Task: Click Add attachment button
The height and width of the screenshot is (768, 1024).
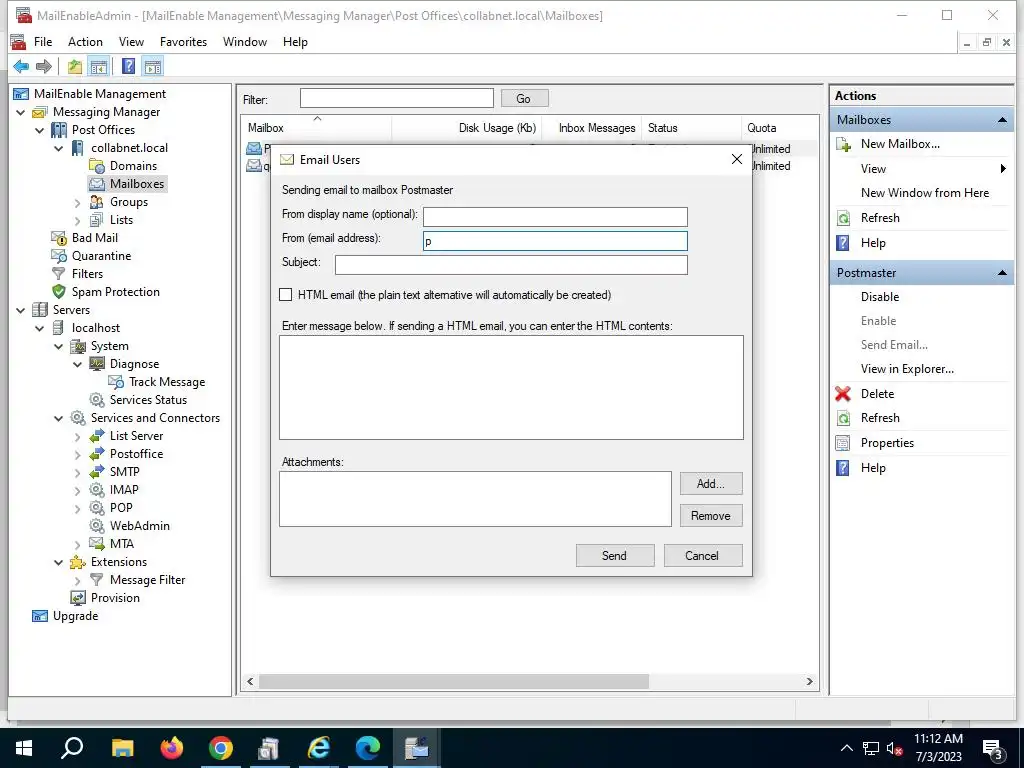Action: (711, 484)
